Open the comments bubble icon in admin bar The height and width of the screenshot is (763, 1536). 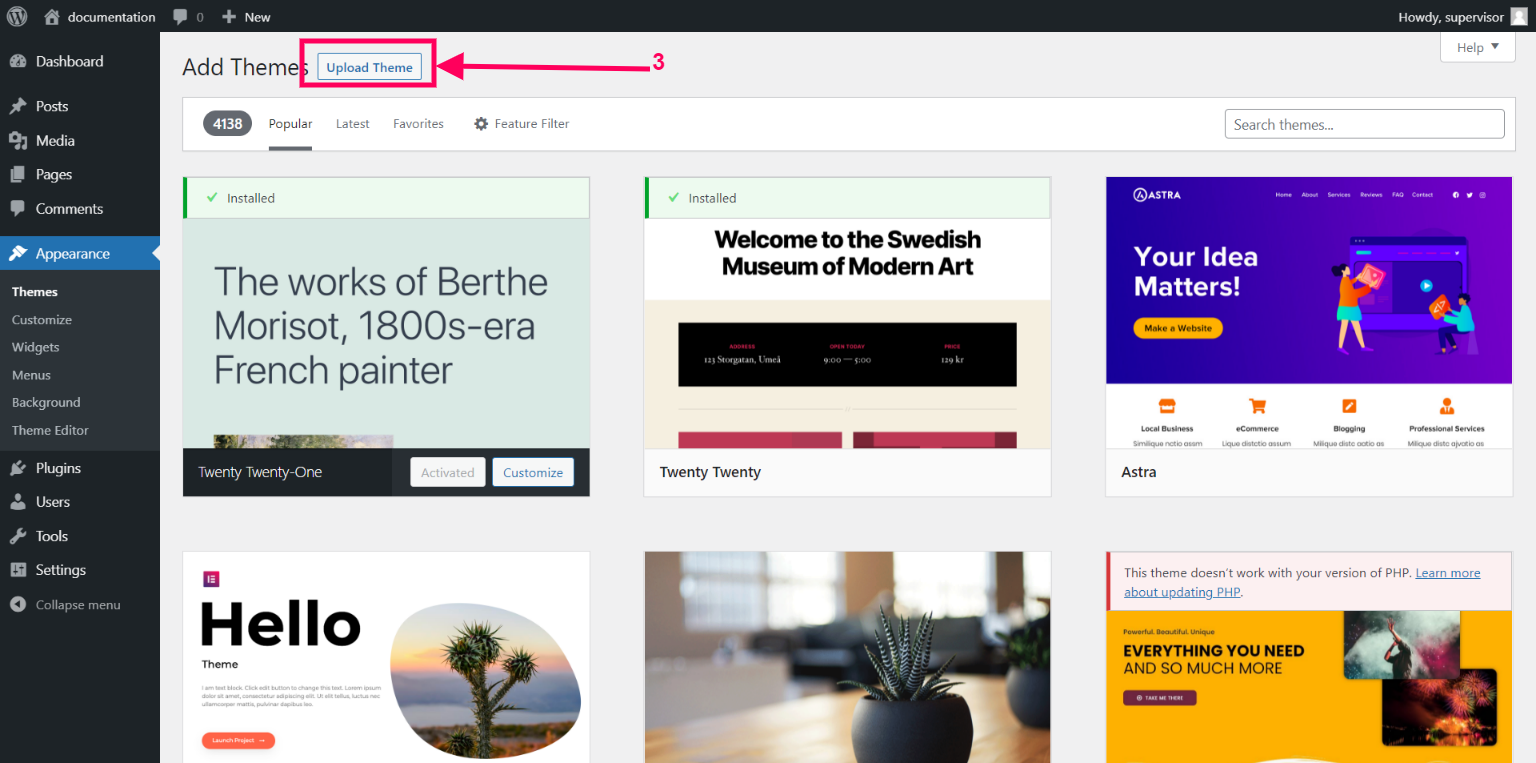click(180, 17)
